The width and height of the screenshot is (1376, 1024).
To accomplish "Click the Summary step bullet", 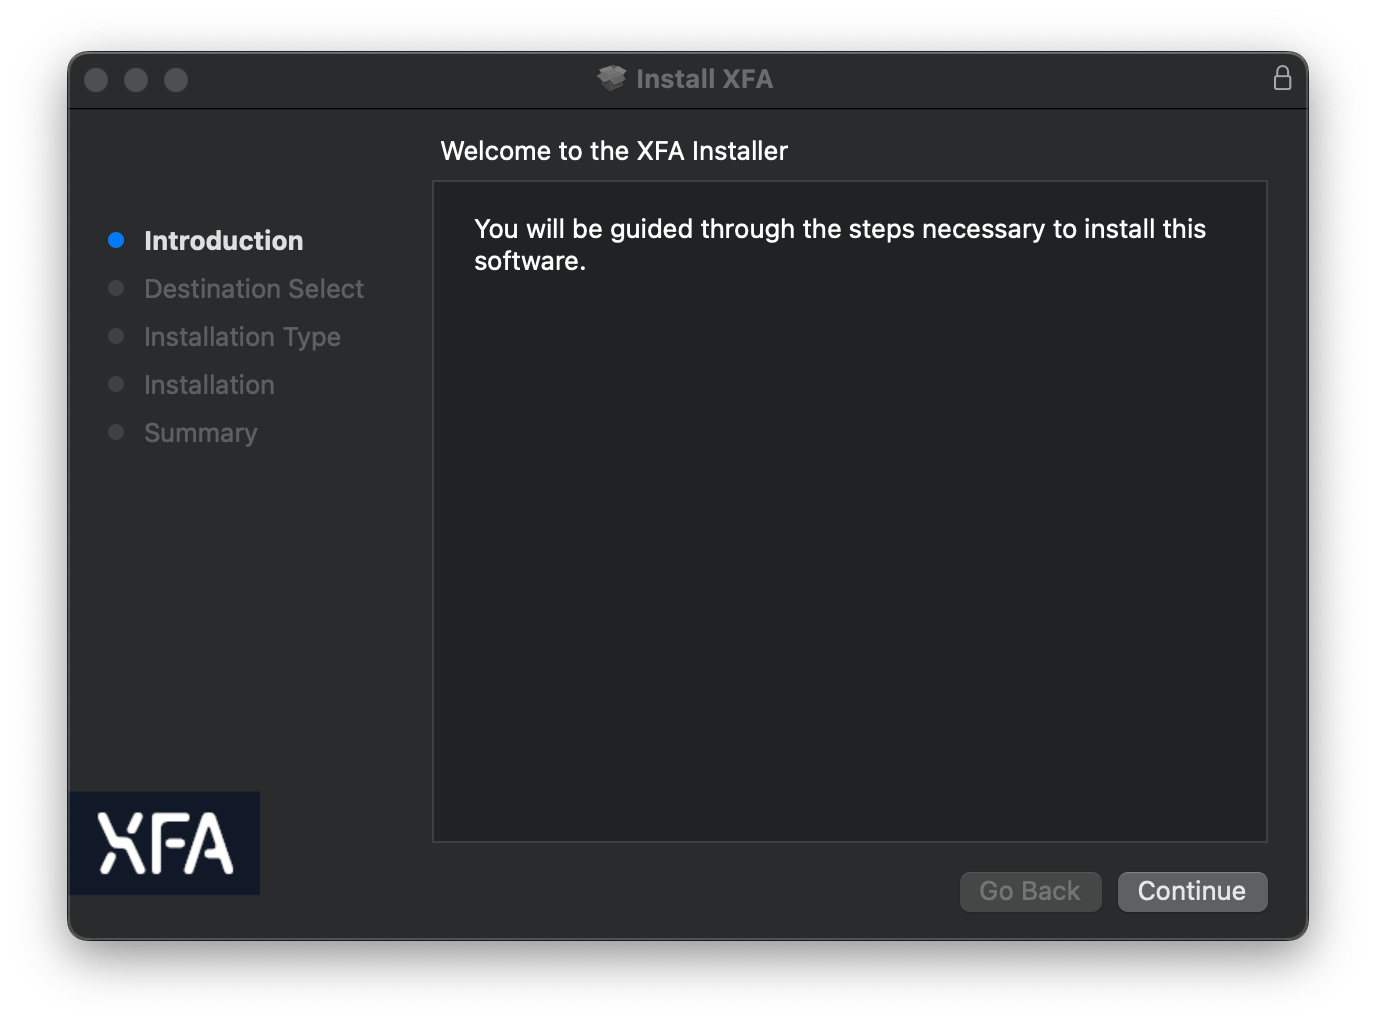I will 116,432.
